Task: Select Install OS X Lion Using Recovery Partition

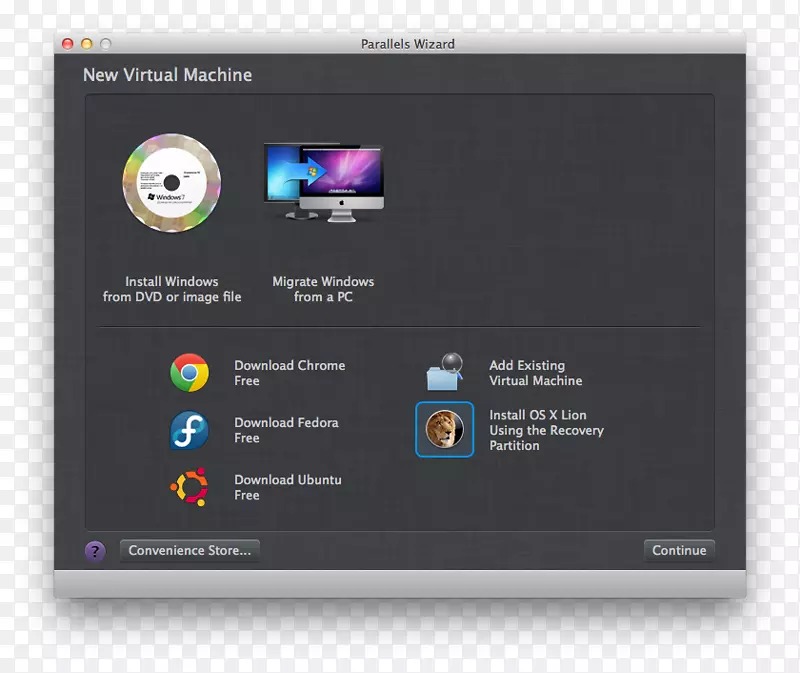Action: [x=547, y=430]
